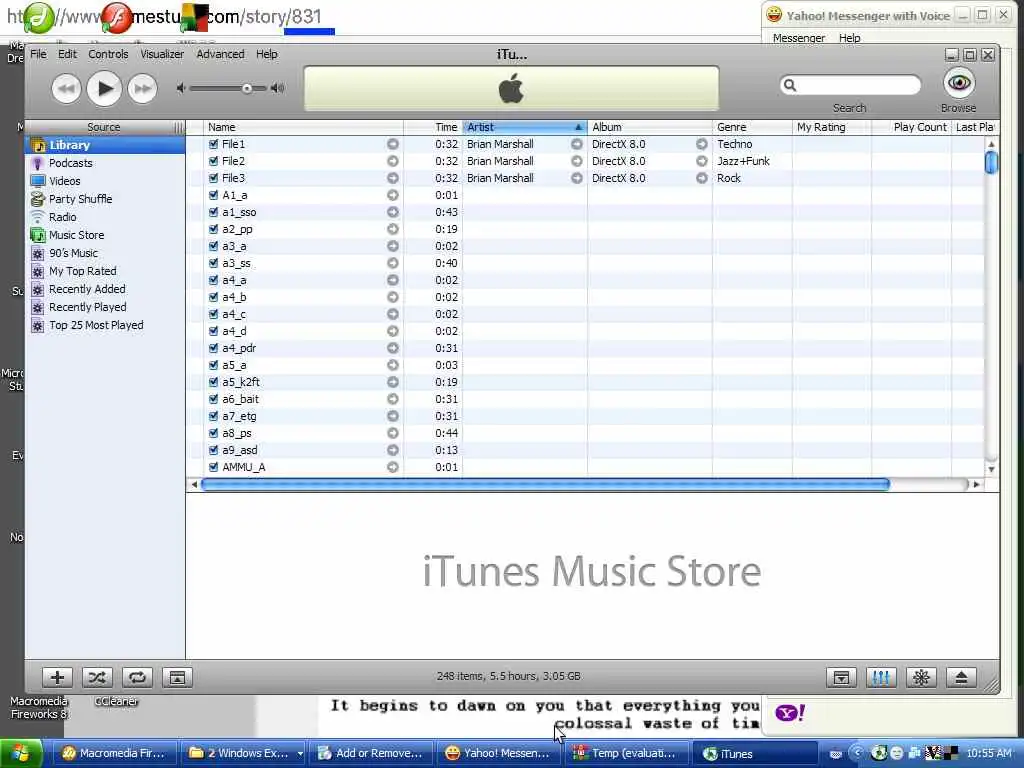Image resolution: width=1024 pixels, height=768 pixels.
Task: Open the equalizer window button
Action: (881, 677)
